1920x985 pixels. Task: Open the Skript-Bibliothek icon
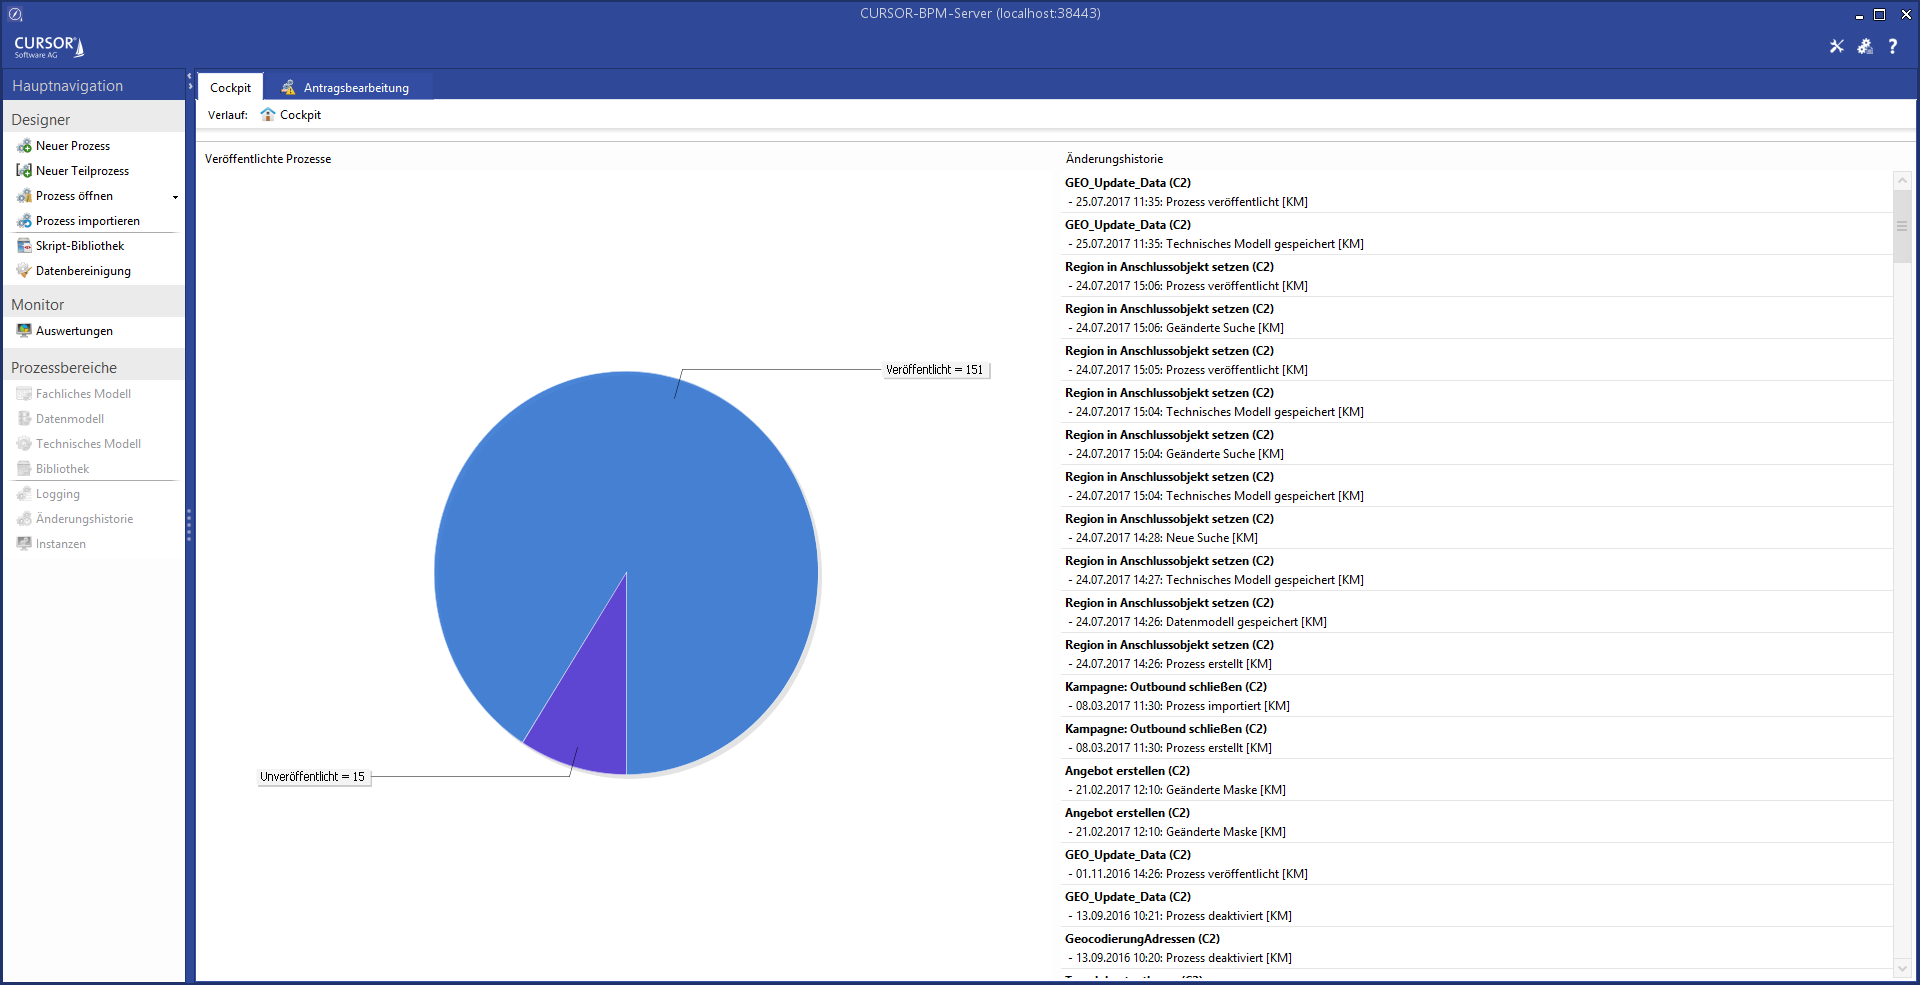(24, 246)
